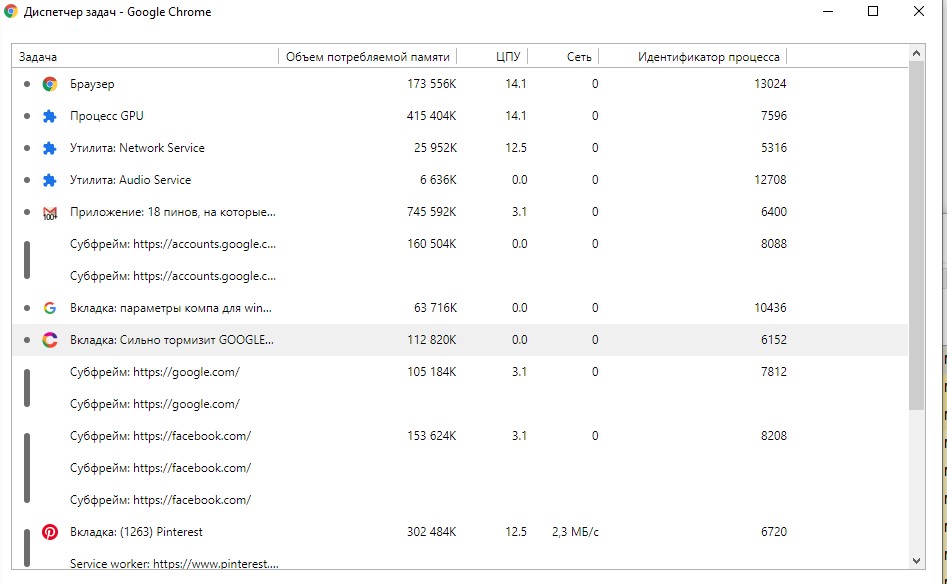Click the puzzle icon for Процесс GPU
Image resolution: width=947 pixels, height=584 pixels.
(50, 116)
